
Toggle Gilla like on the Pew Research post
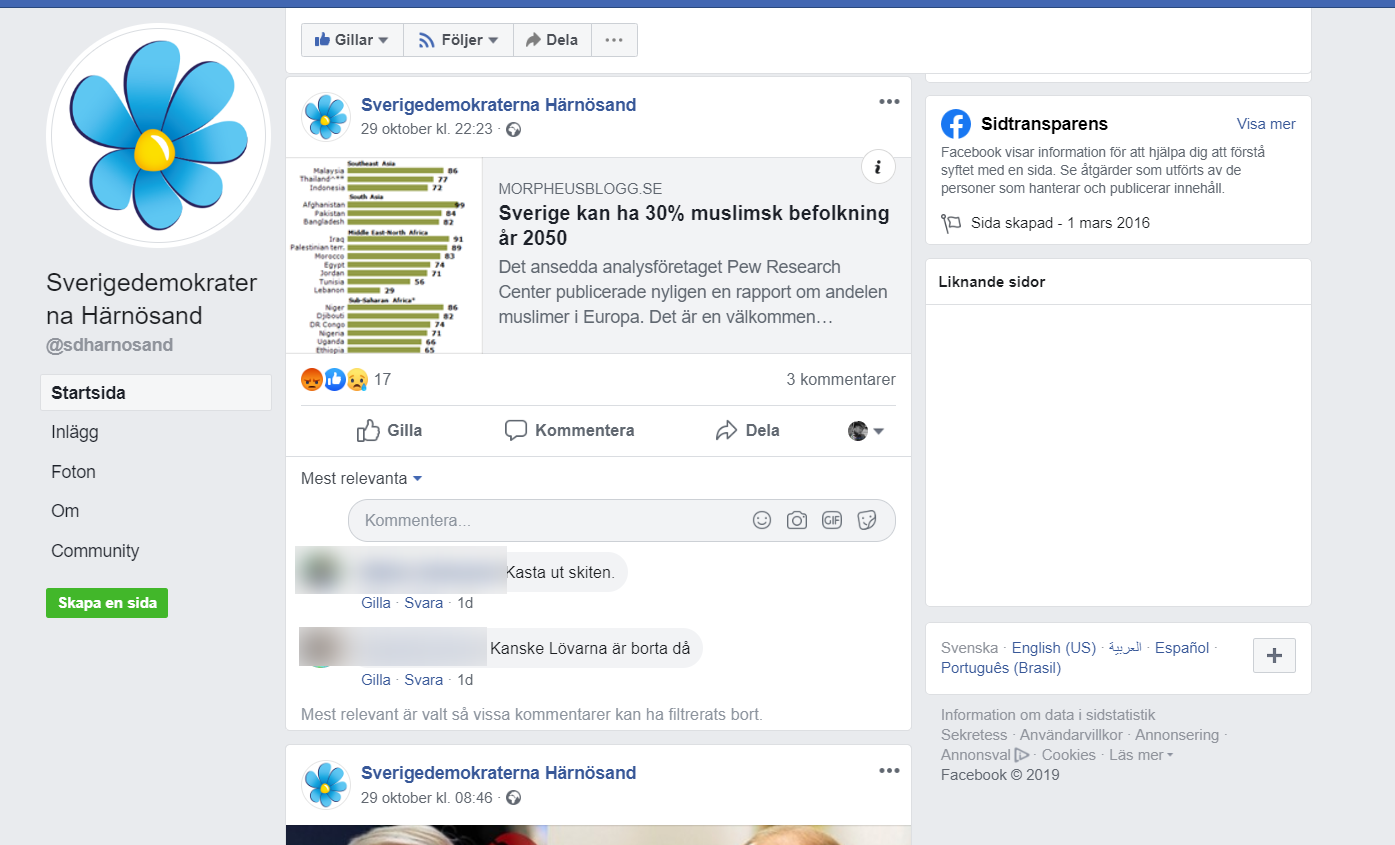[389, 431]
